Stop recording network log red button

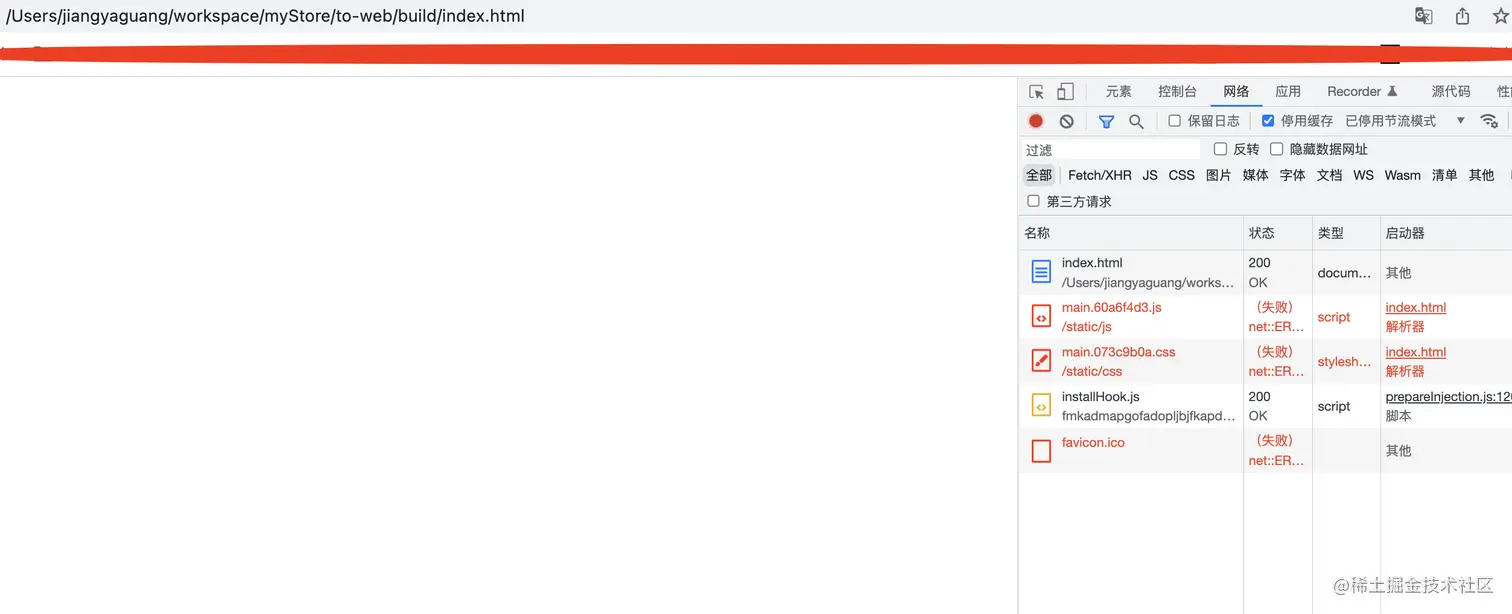click(x=1036, y=121)
